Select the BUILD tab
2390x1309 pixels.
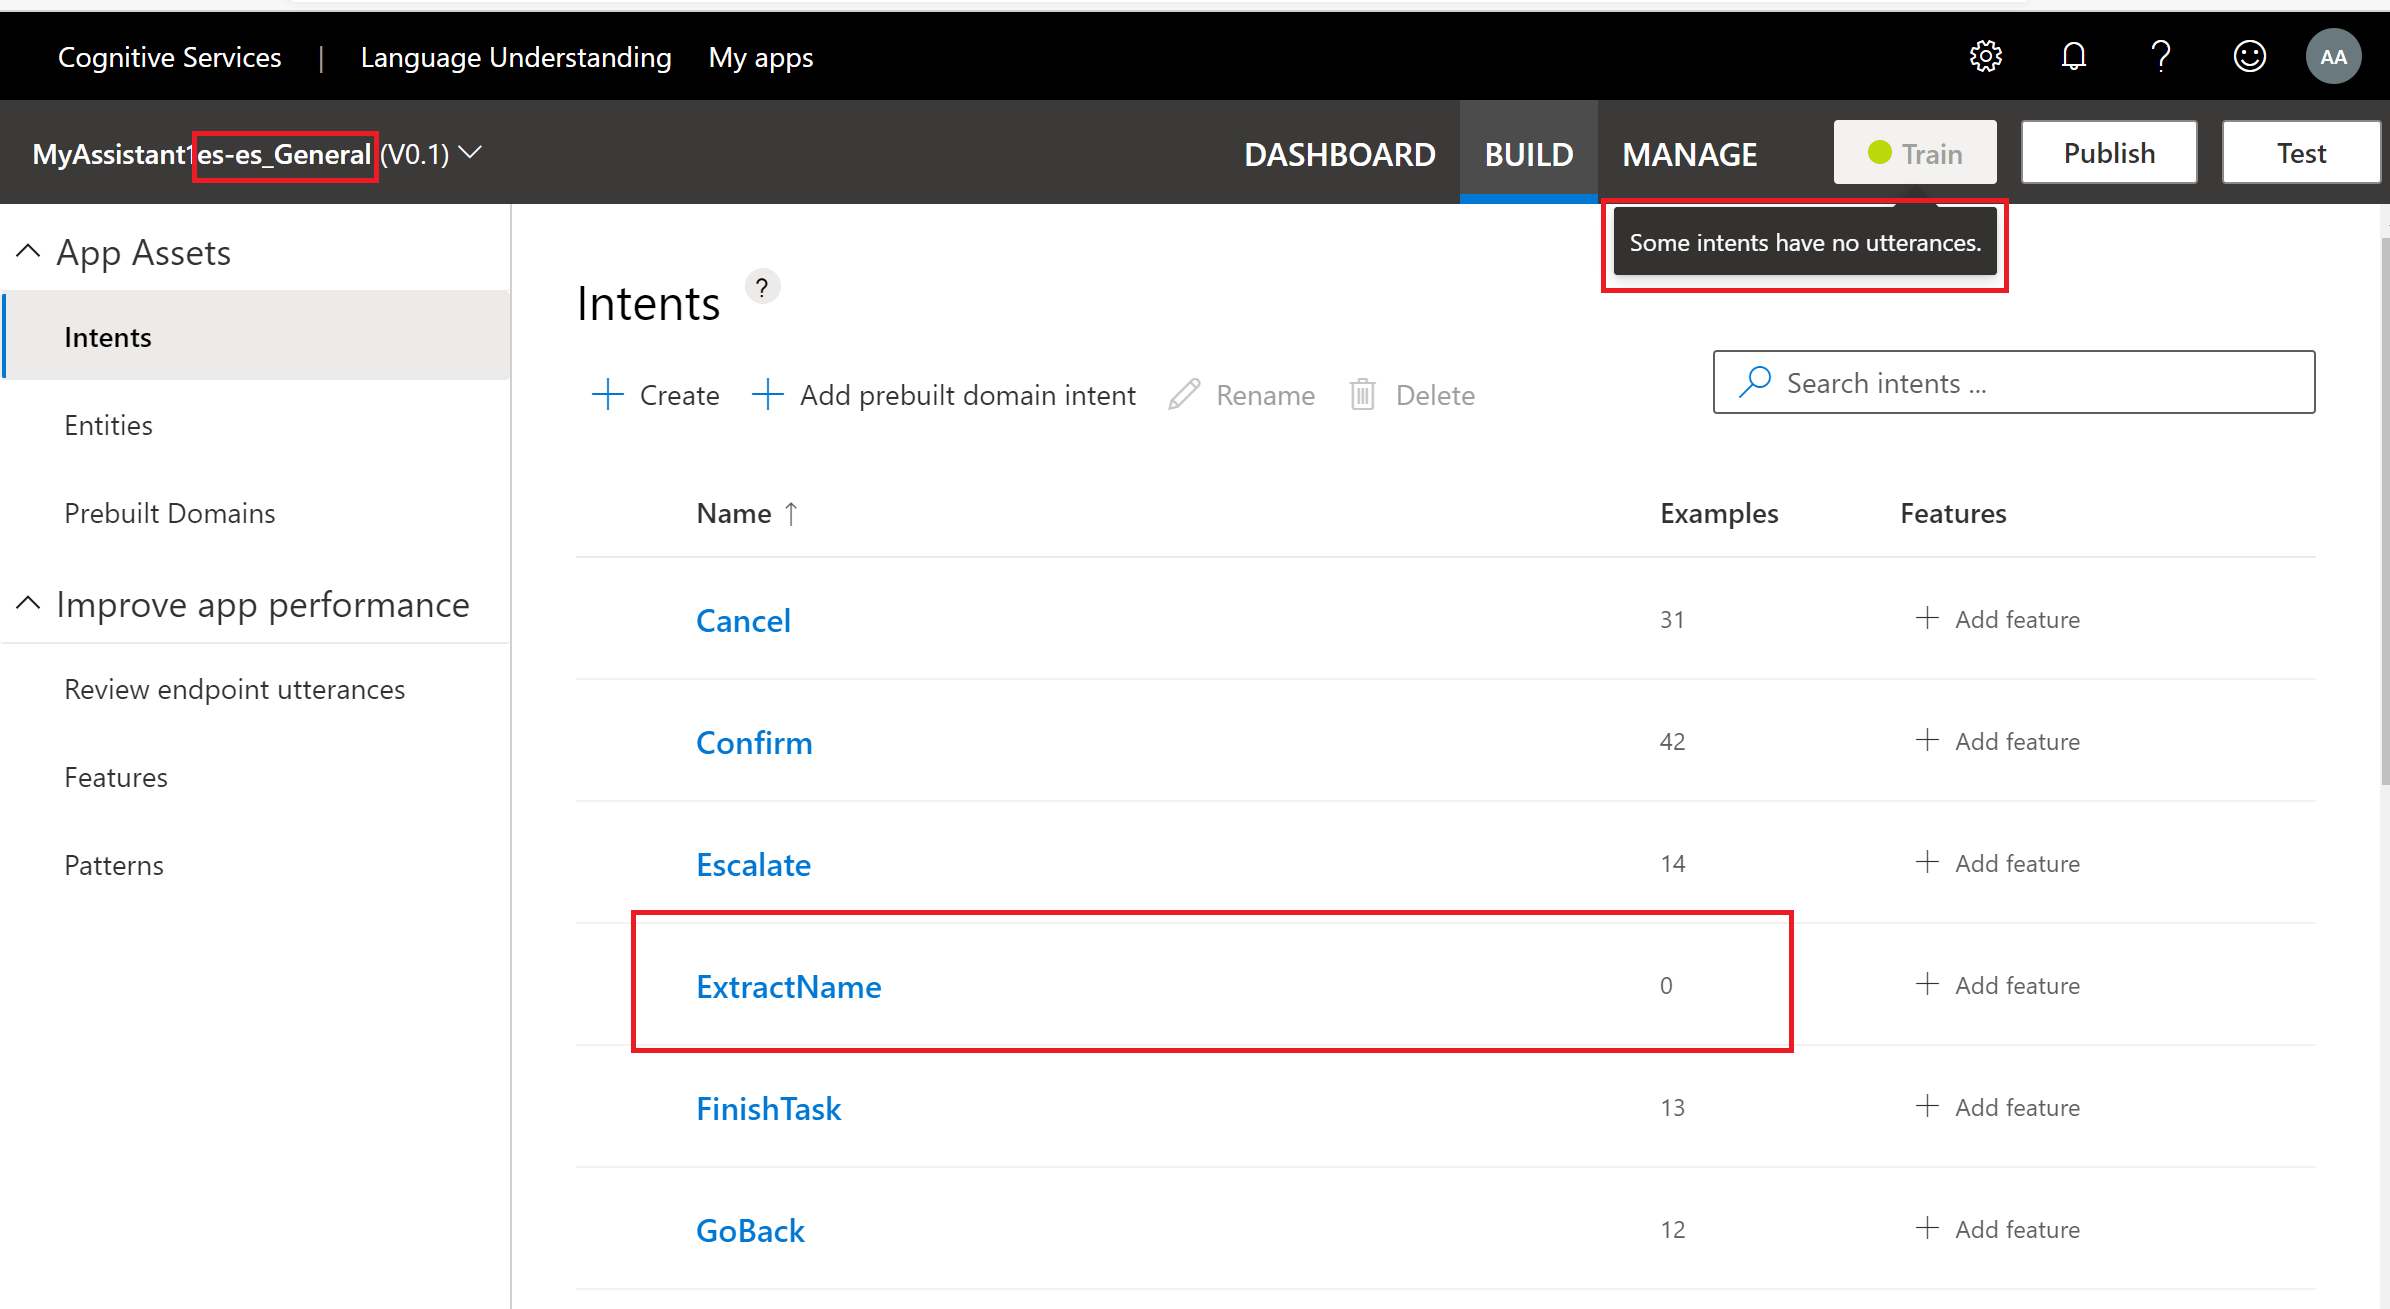[x=1529, y=154]
